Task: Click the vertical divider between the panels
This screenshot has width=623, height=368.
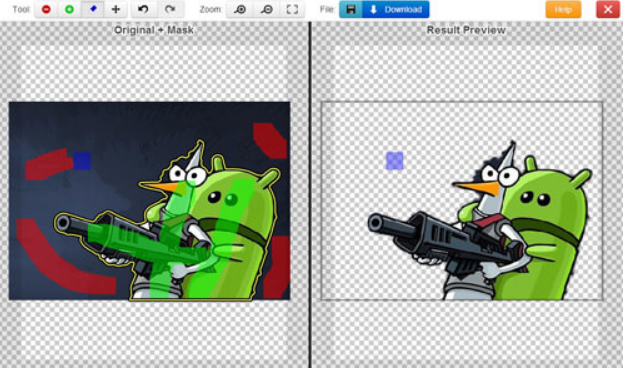Action: pos(310,195)
